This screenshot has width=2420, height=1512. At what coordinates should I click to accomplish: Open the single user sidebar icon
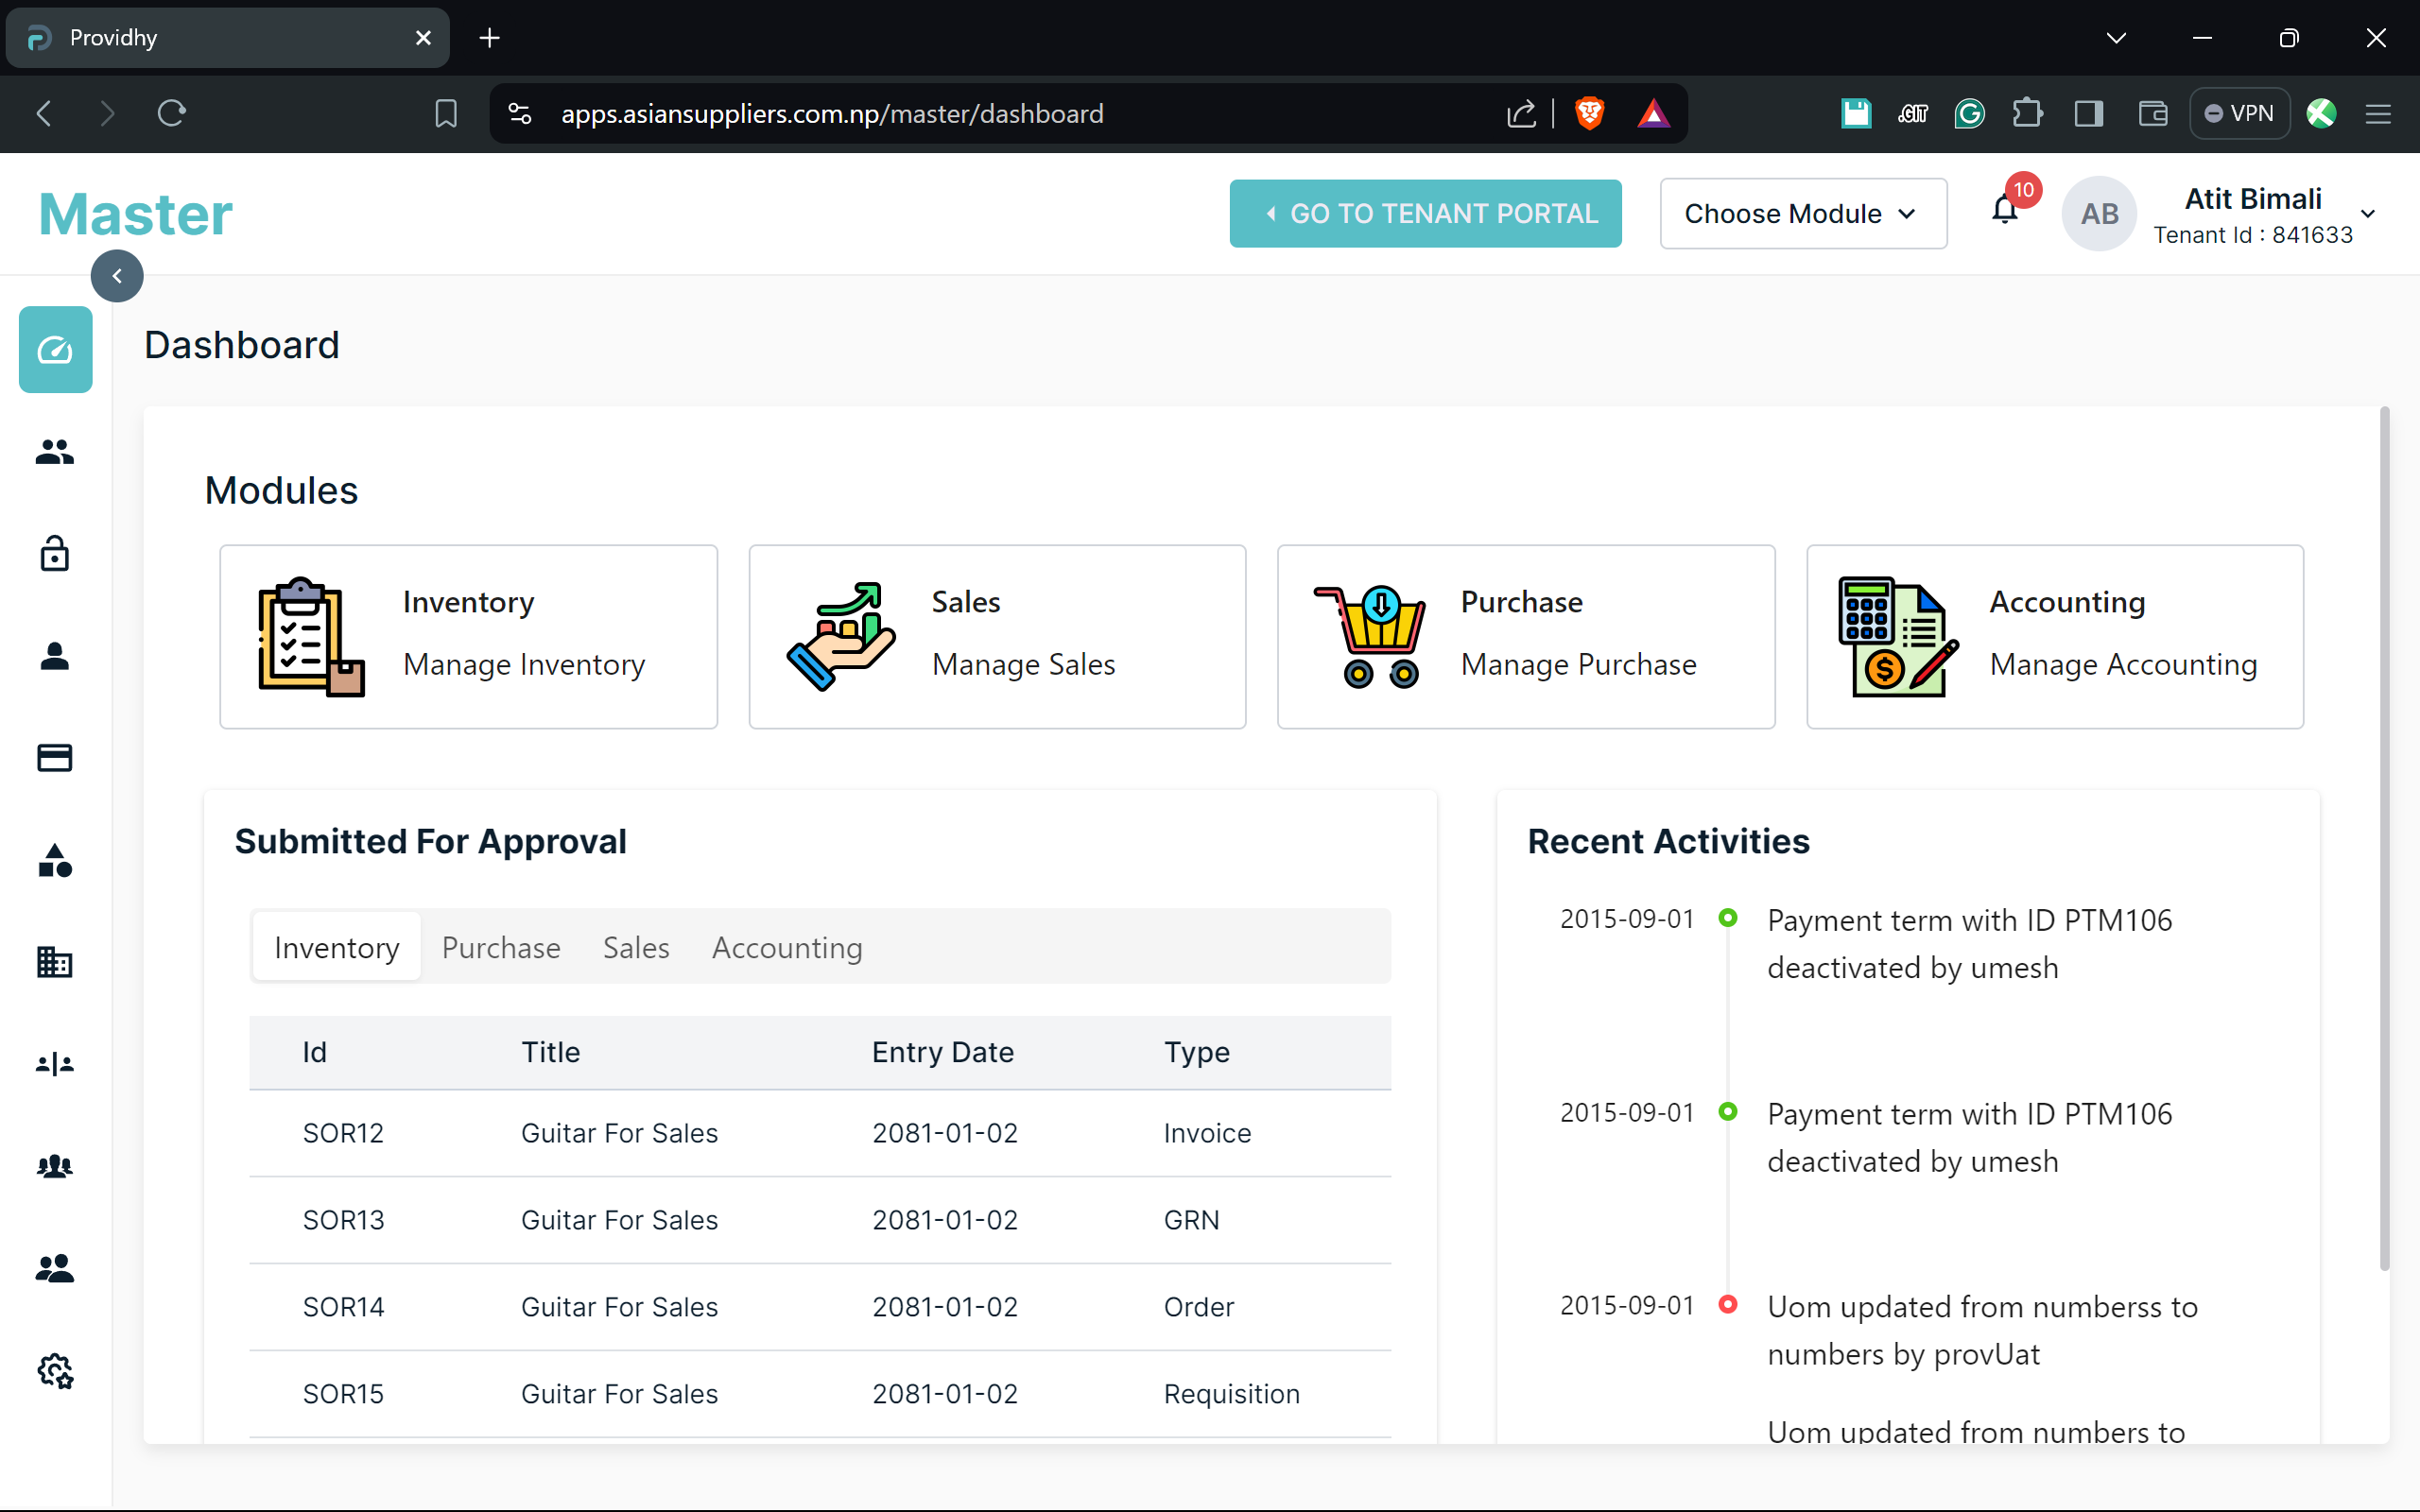(55, 656)
